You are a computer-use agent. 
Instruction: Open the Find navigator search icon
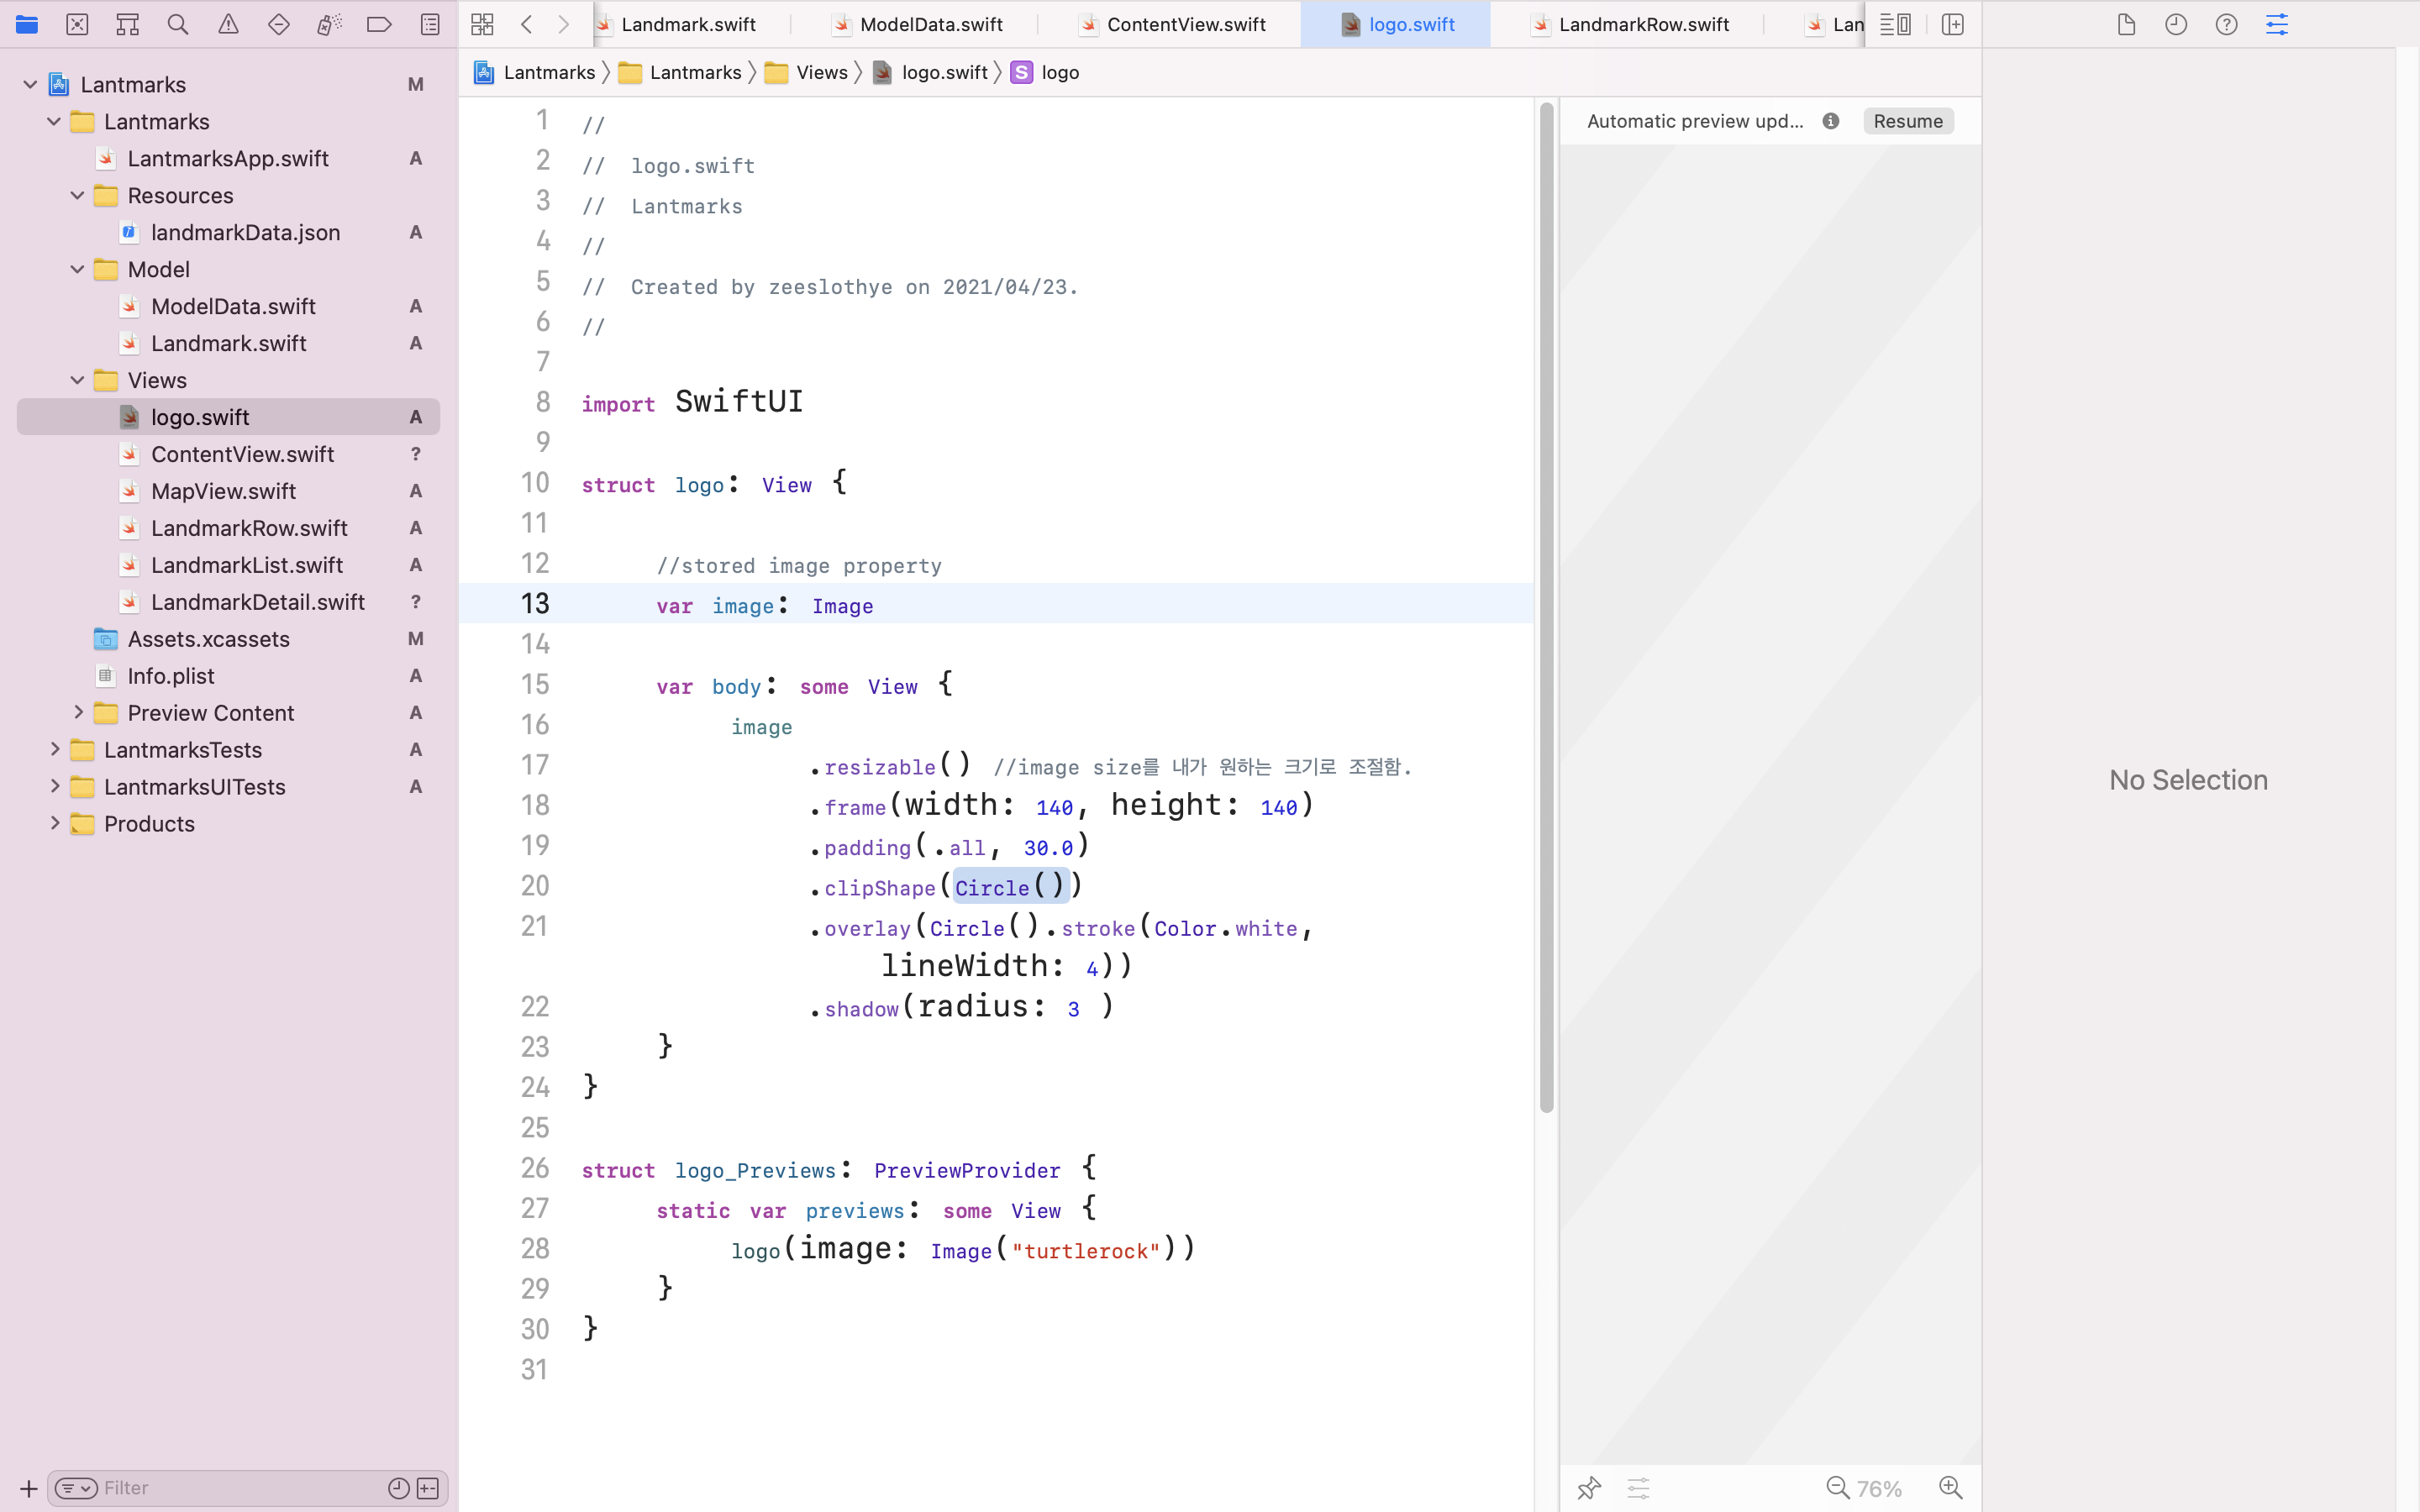178,24
